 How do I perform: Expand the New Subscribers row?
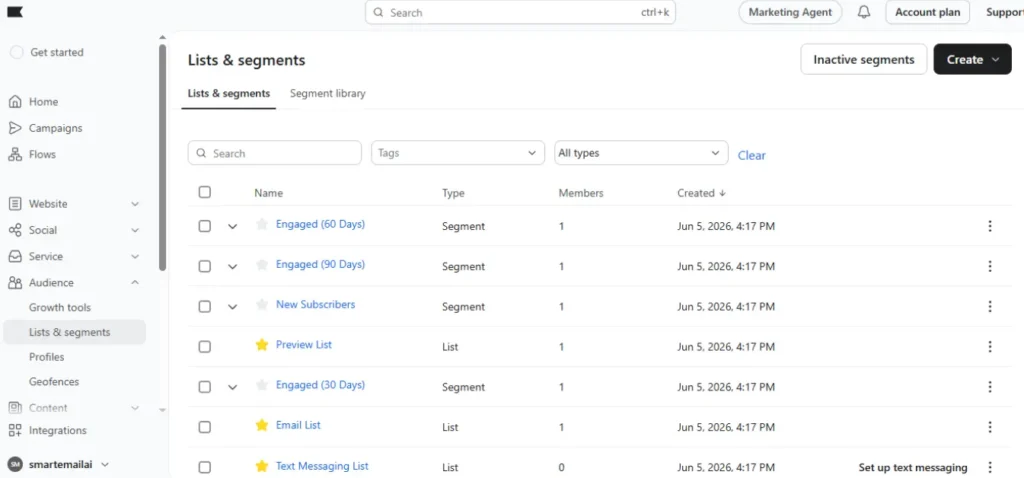tap(232, 307)
